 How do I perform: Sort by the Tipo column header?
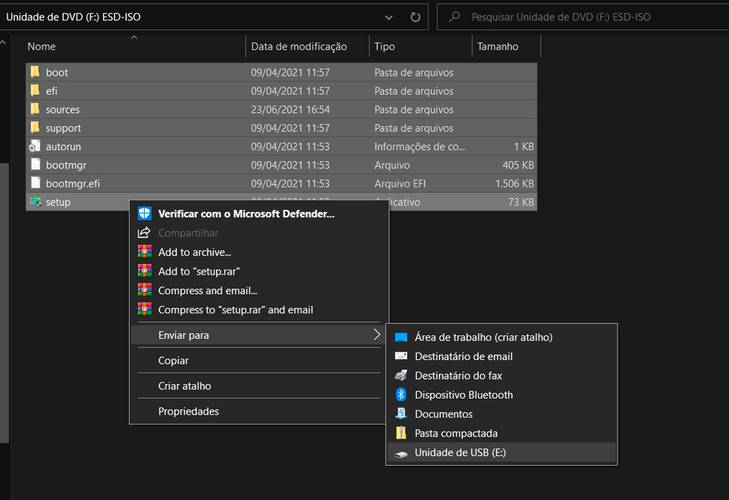click(421, 46)
